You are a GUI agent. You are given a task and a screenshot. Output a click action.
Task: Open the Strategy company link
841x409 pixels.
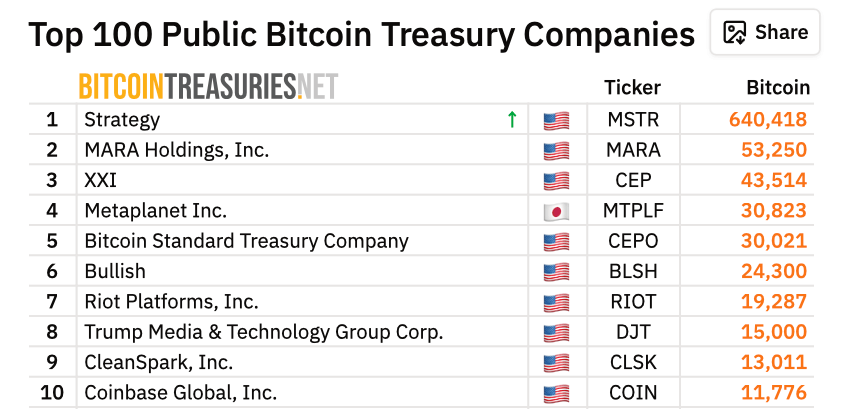(122, 120)
